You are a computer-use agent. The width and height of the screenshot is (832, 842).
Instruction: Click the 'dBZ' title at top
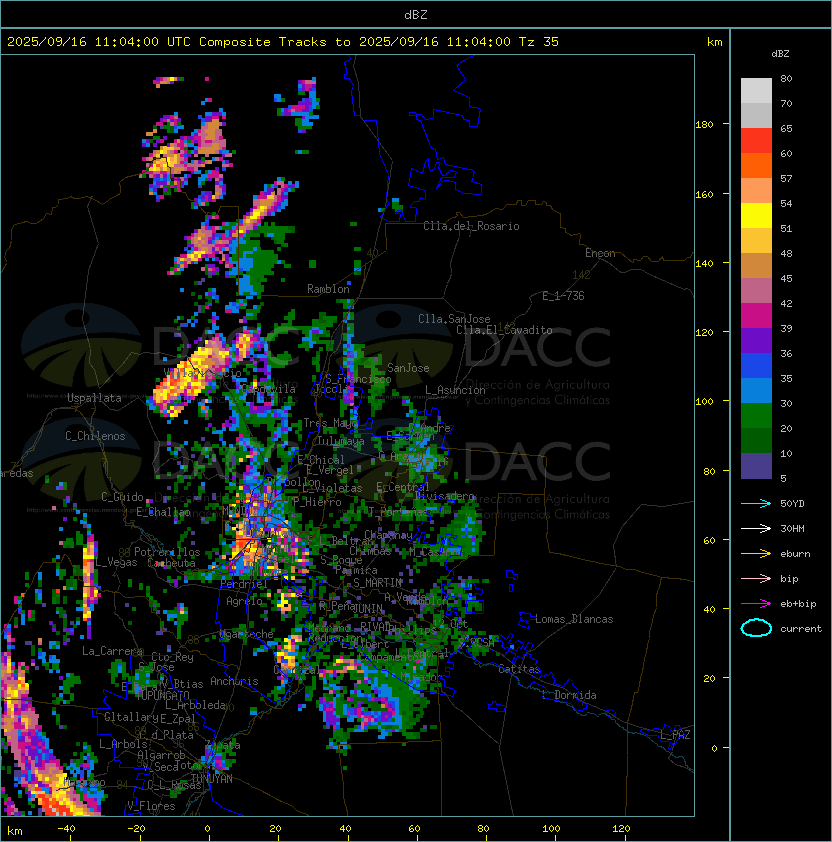pyautogui.click(x=416, y=14)
